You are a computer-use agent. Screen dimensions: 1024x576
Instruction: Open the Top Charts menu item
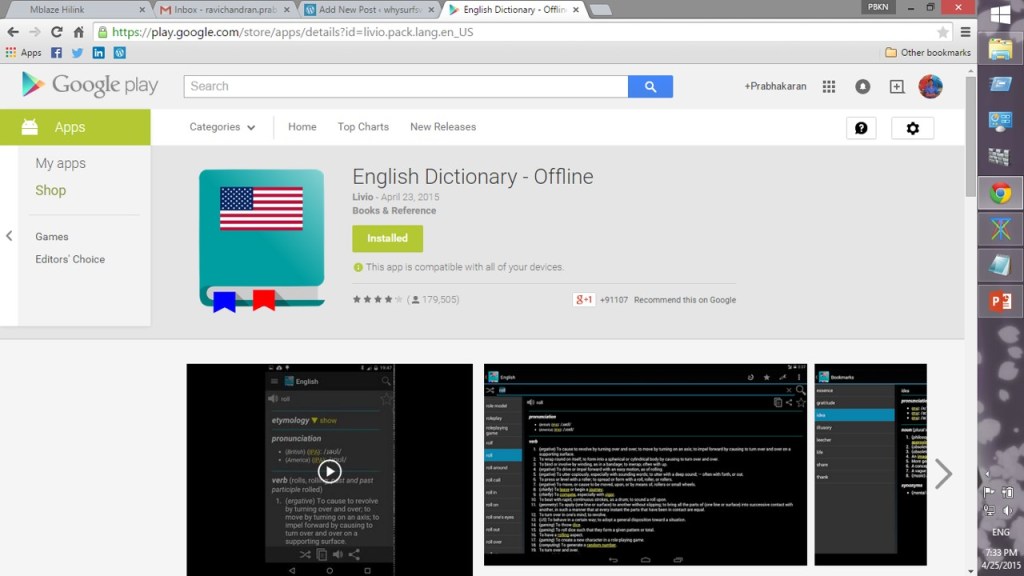point(363,127)
